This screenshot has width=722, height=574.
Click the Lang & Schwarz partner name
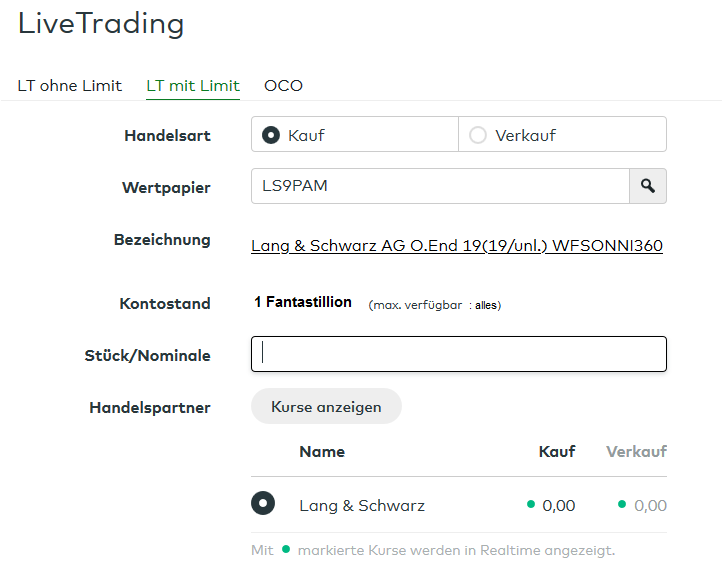click(362, 505)
